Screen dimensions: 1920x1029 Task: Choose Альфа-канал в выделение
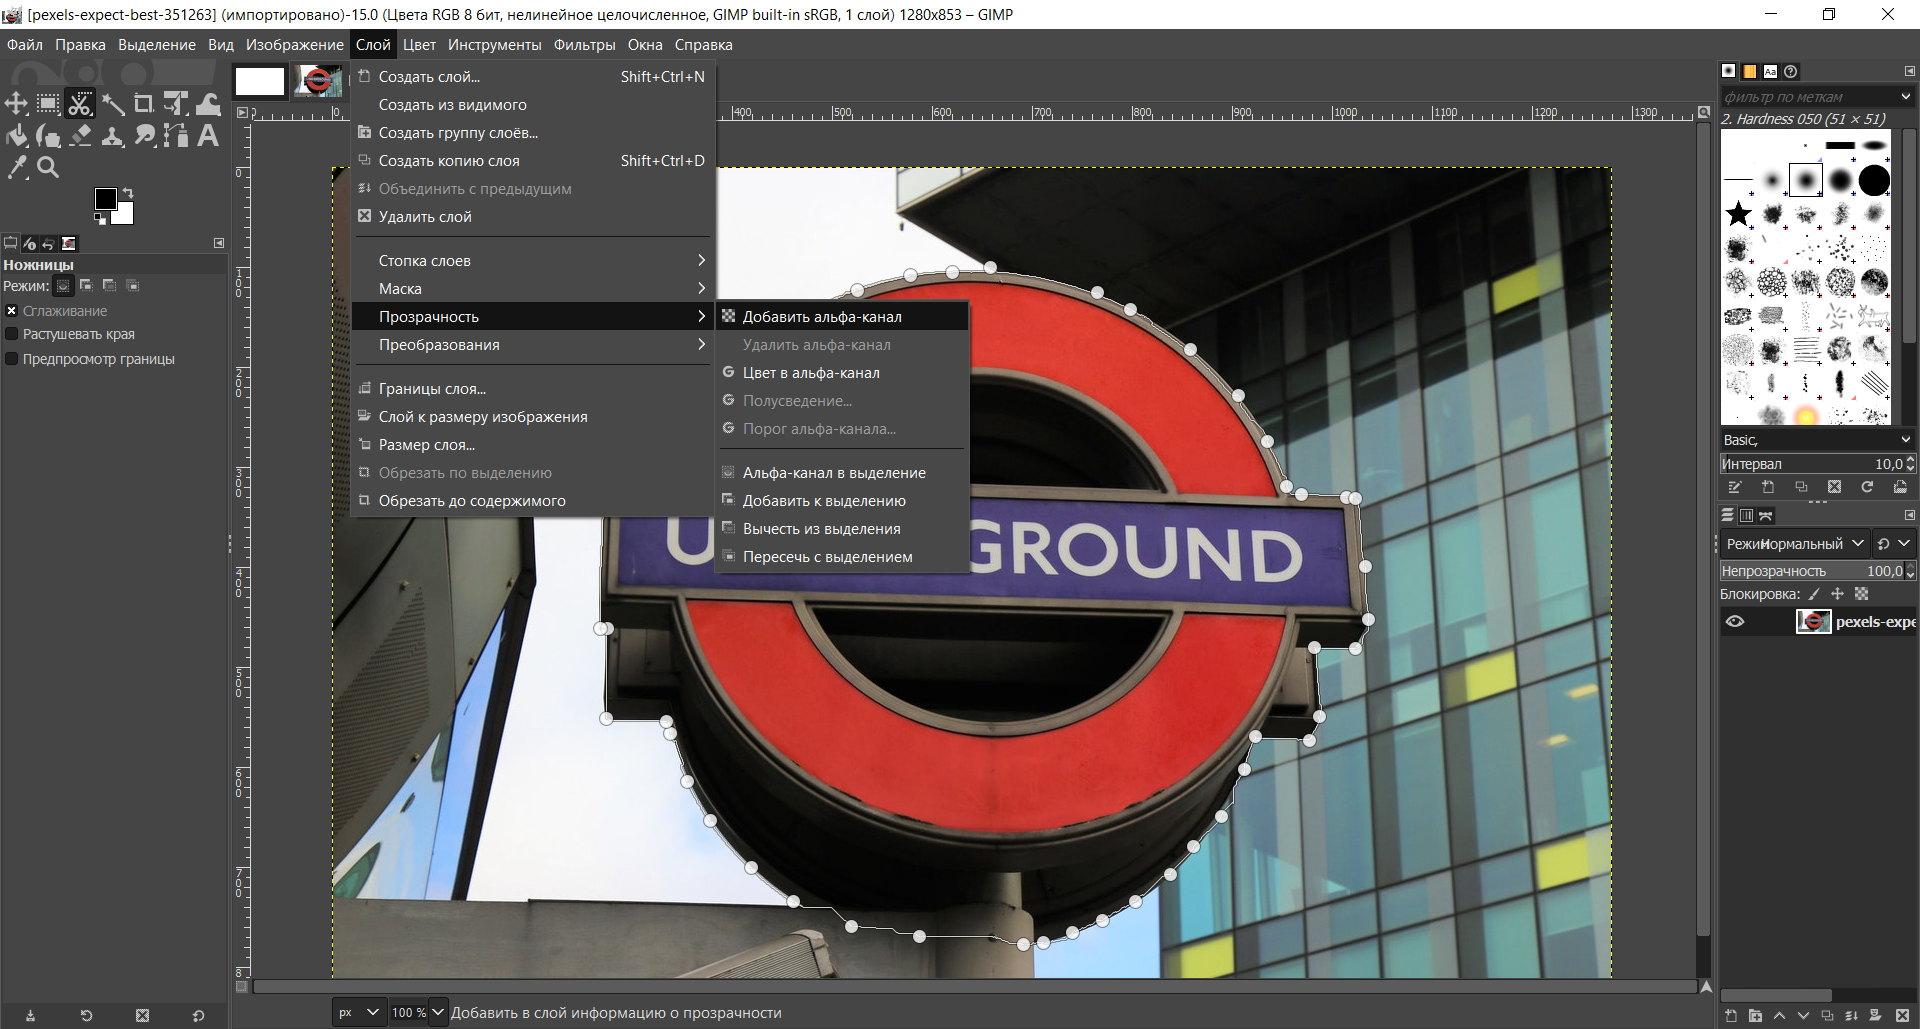pos(843,473)
